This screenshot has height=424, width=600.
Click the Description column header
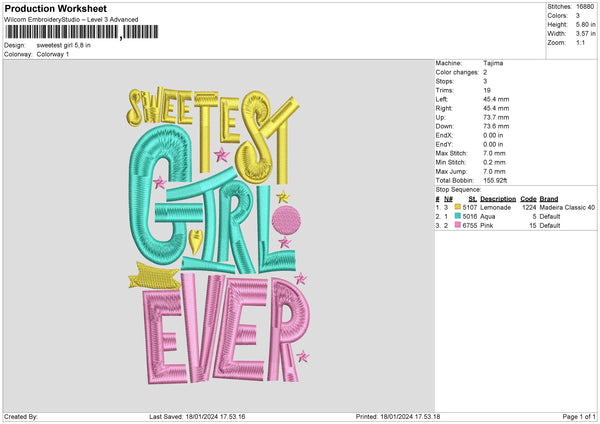[498, 198]
